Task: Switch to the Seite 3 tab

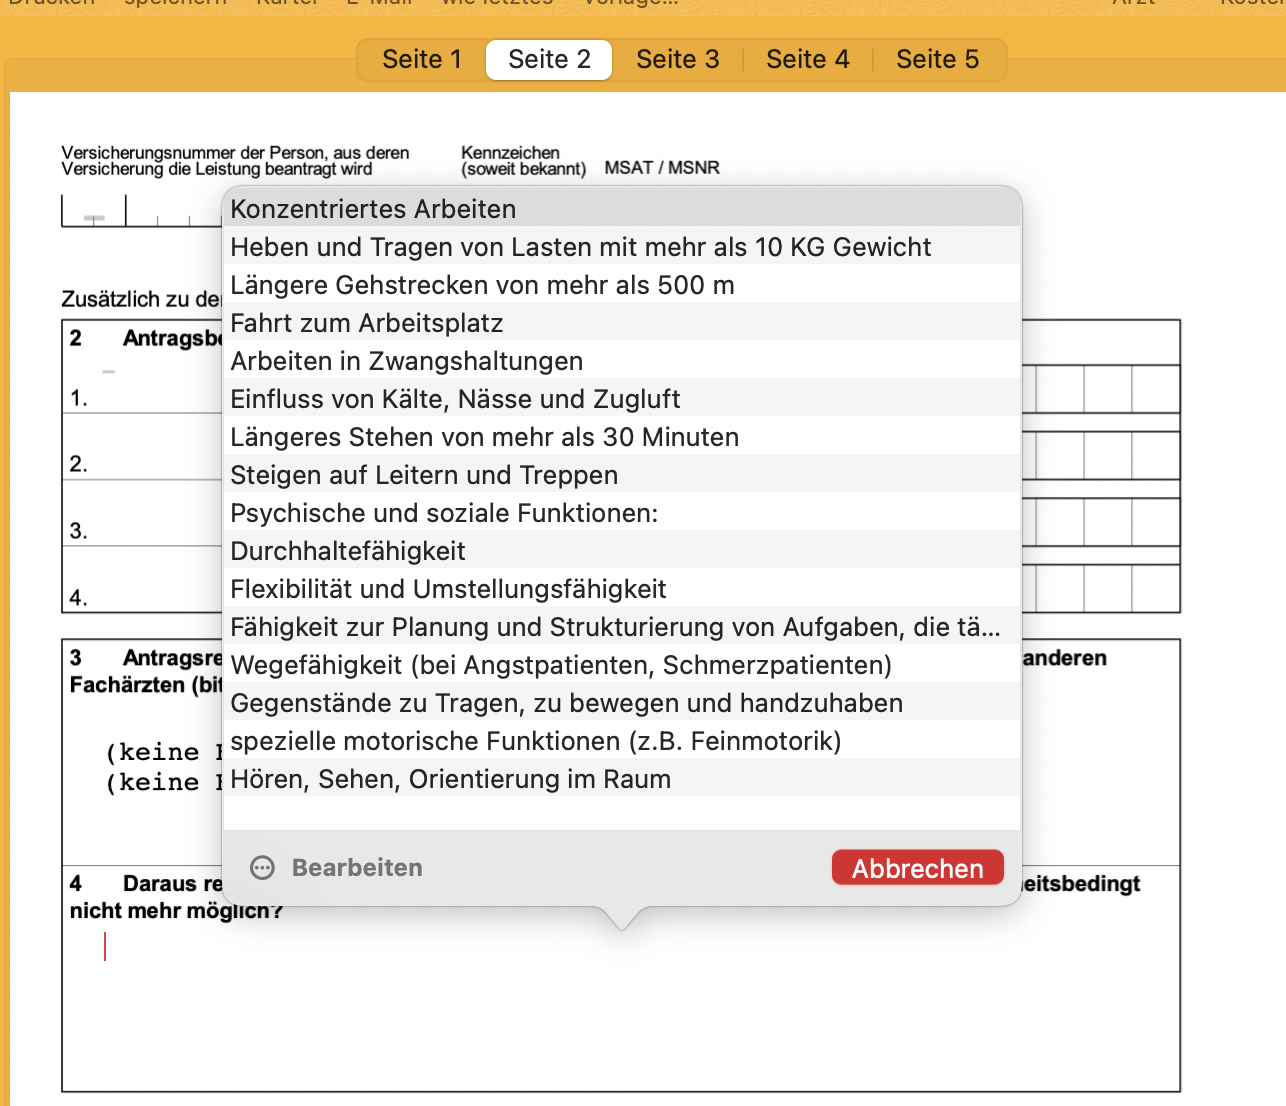Action: (678, 60)
